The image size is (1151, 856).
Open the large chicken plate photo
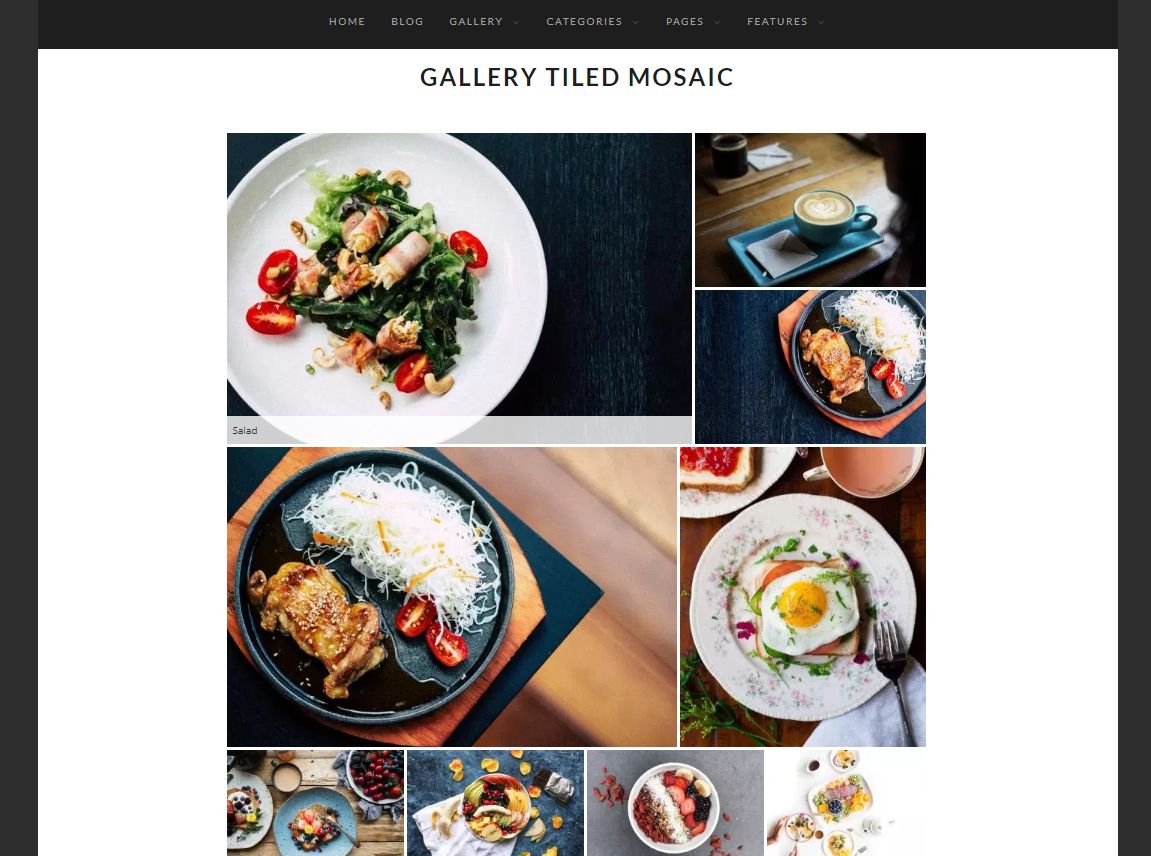(x=451, y=597)
